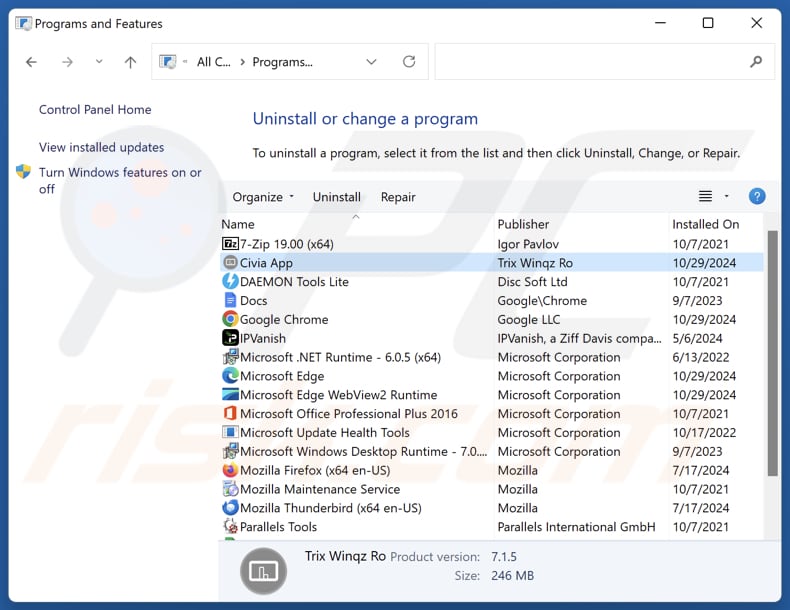Click the Microsoft .NET Runtime icon

[x=230, y=357]
